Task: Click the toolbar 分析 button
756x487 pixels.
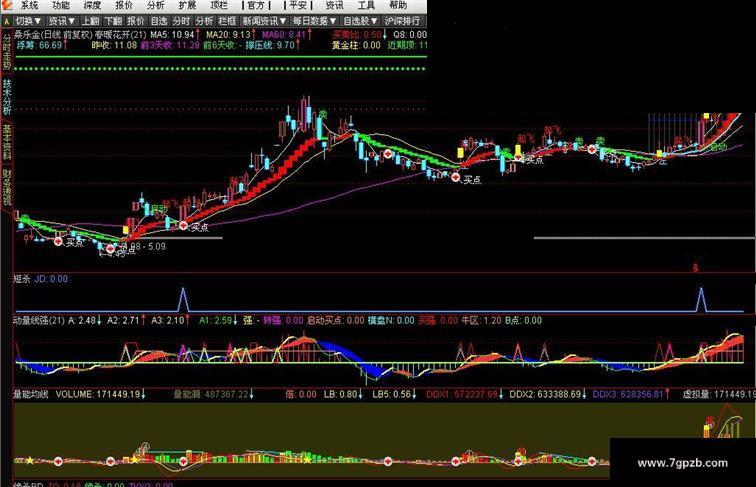Action: point(204,21)
